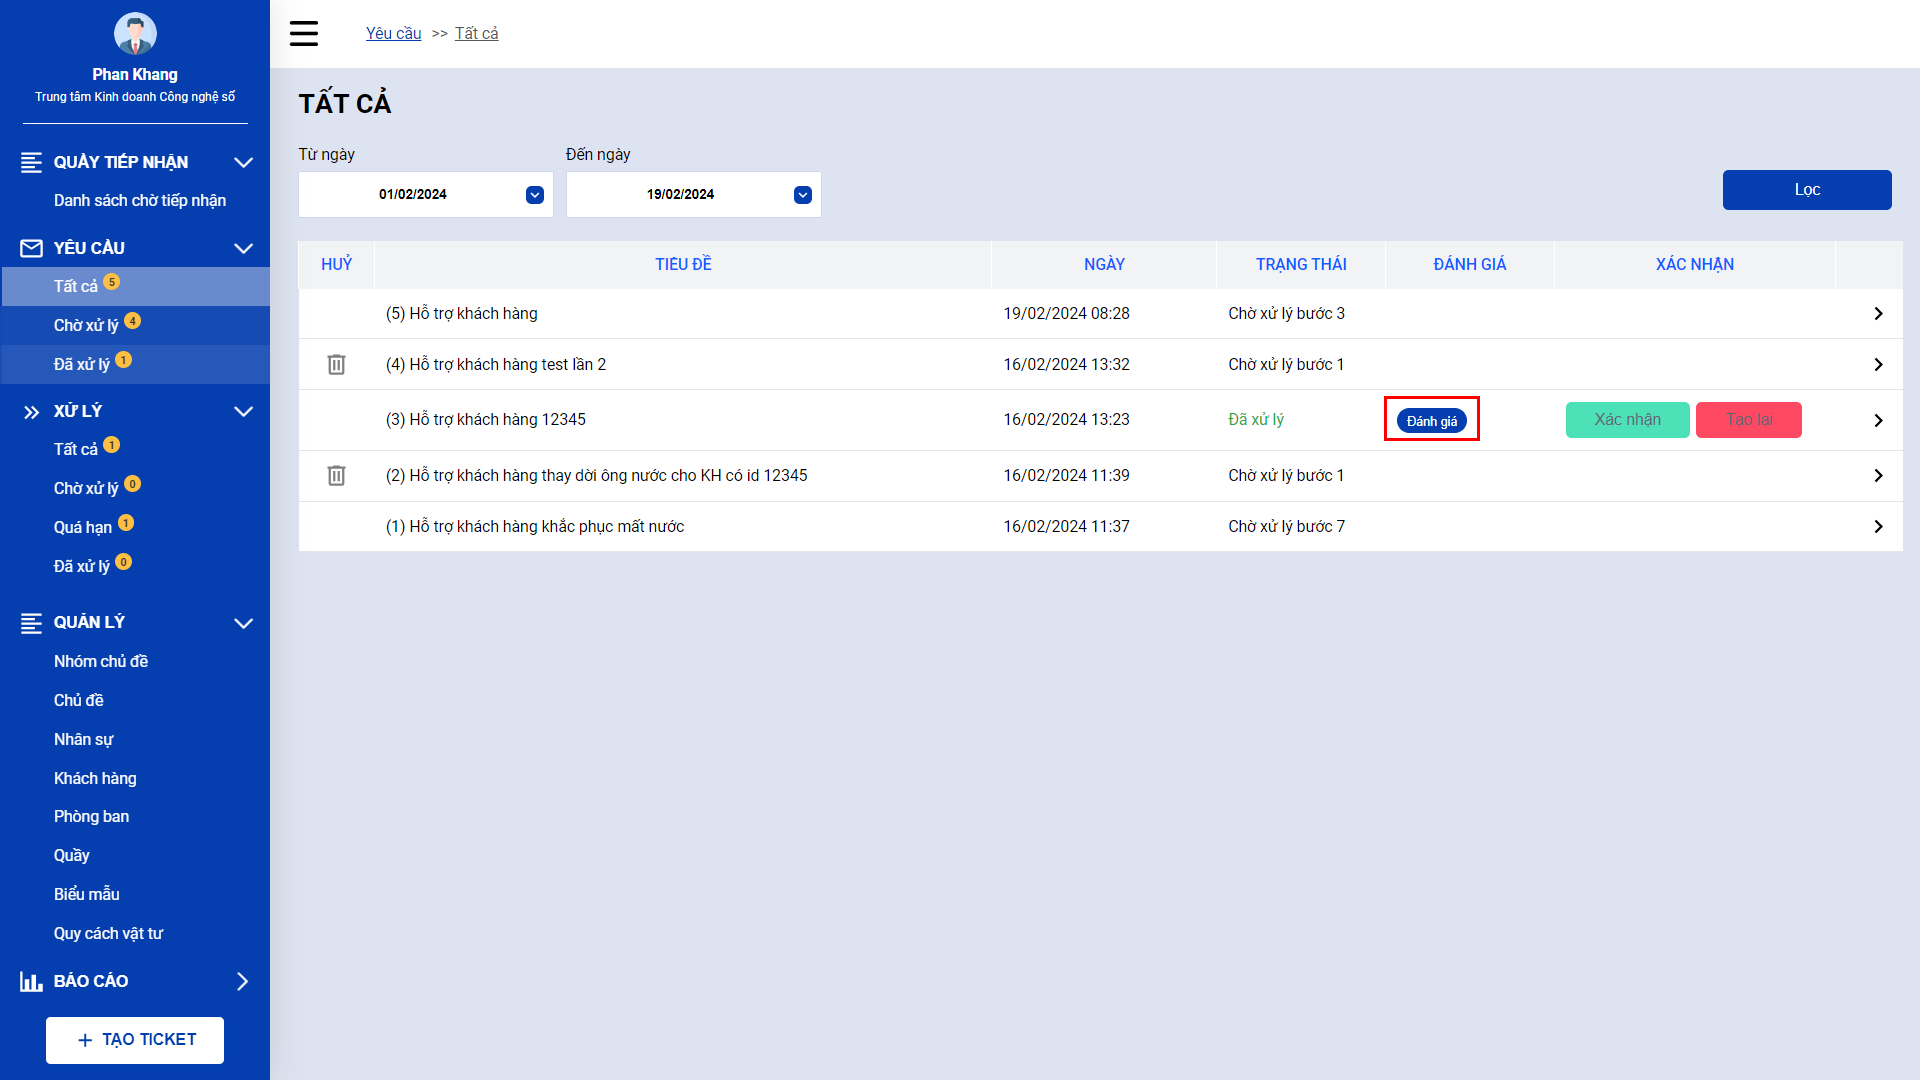This screenshot has height=1080, width=1920.
Task: Select Đã xử lý under Xử lý
Action: pos(82,567)
